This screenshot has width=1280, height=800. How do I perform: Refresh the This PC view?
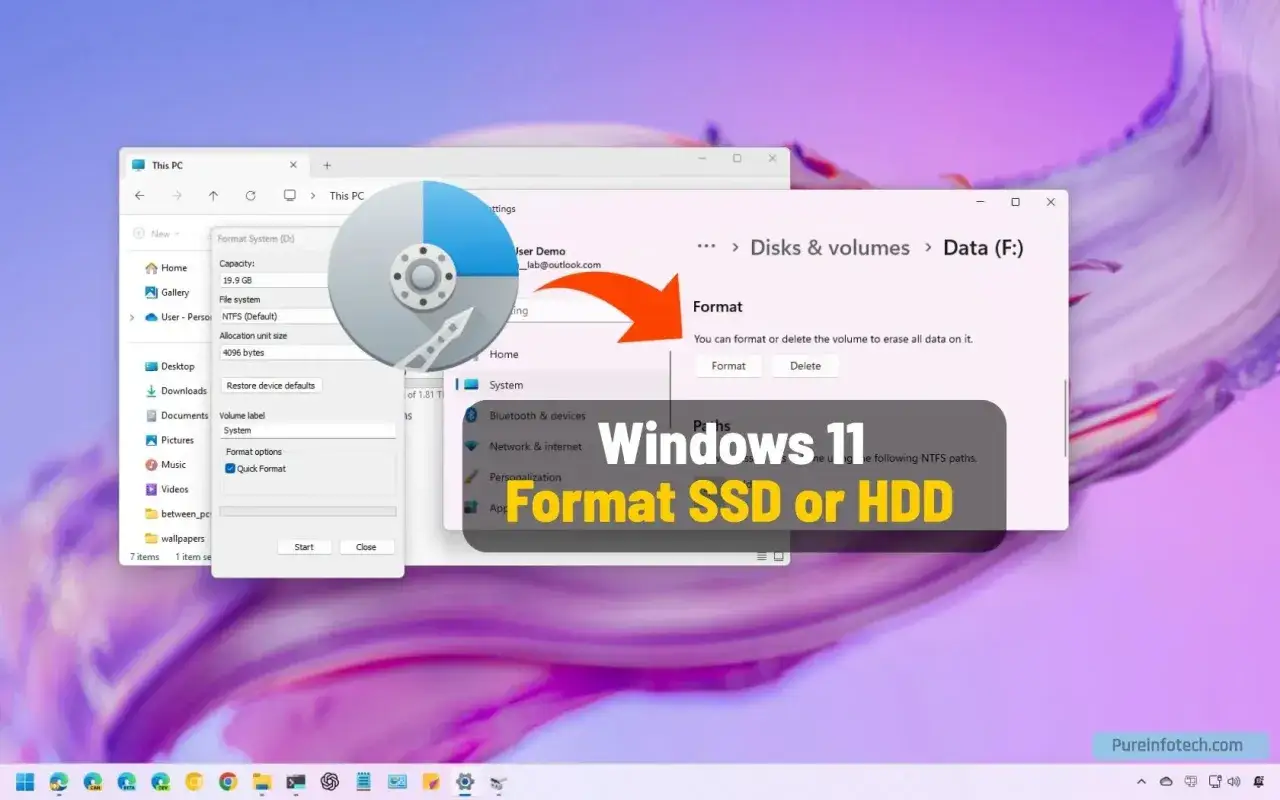click(250, 196)
